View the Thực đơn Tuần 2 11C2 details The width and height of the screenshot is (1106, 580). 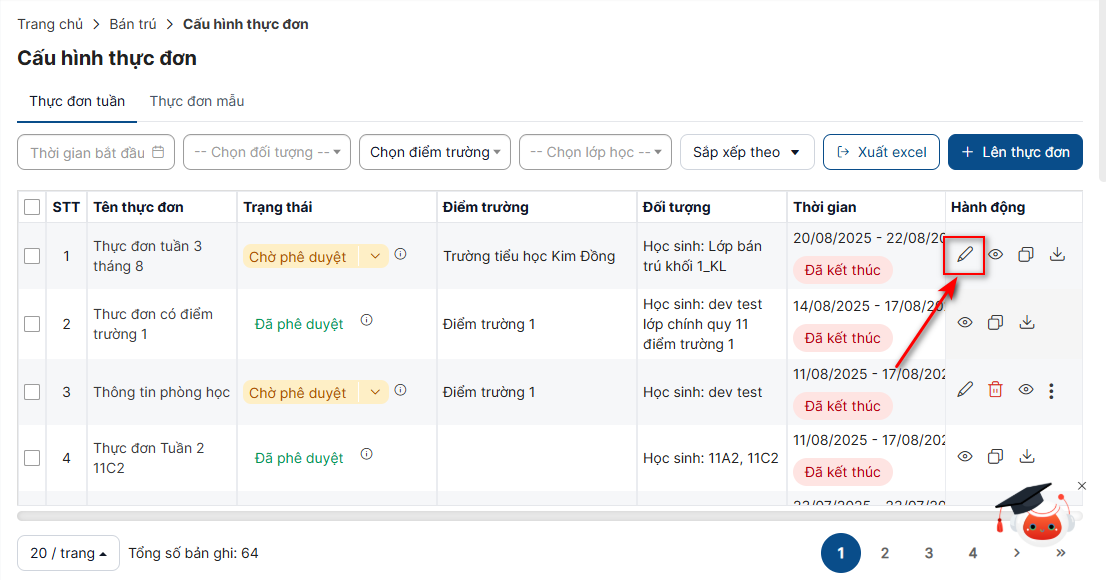tap(965, 457)
